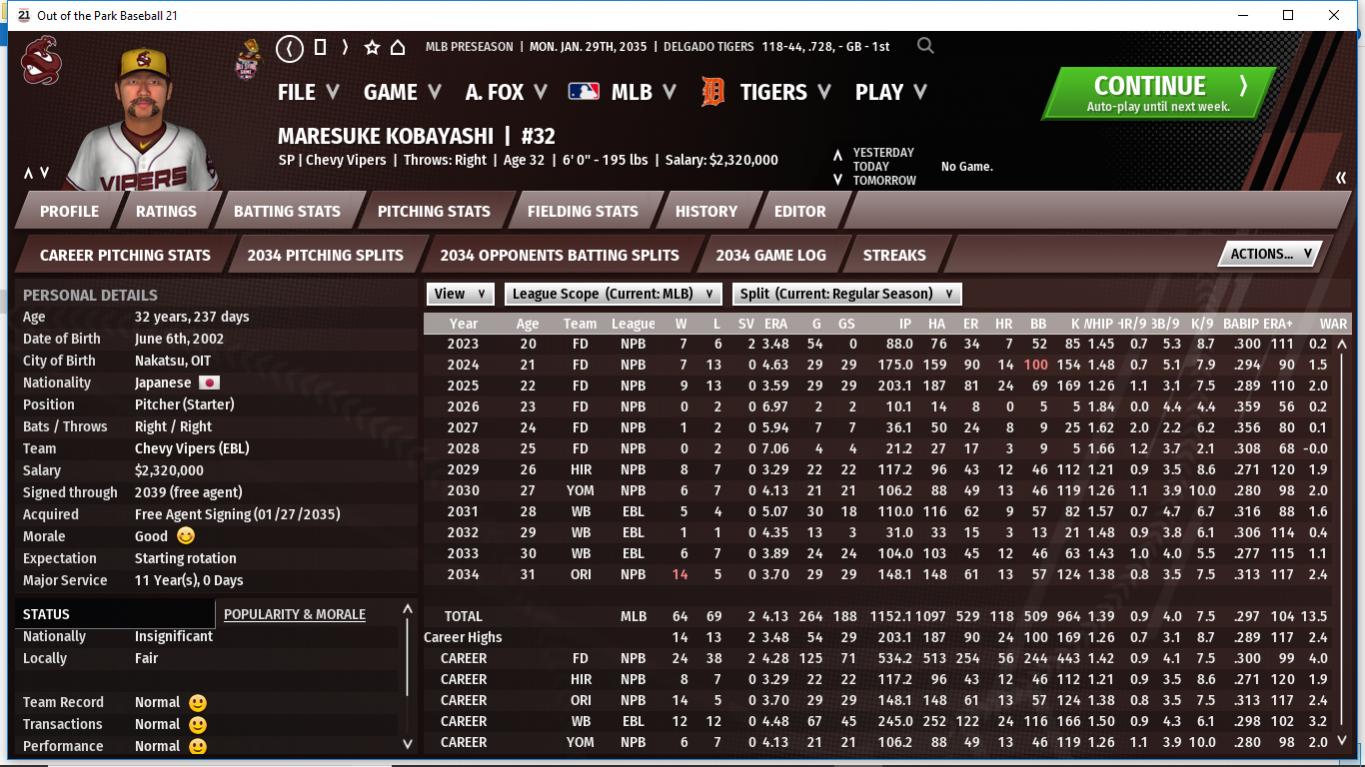This screenshot has height=767, width=1365.
Task: Open the A. FOX manager menu
Action: [x=507, y=92]
